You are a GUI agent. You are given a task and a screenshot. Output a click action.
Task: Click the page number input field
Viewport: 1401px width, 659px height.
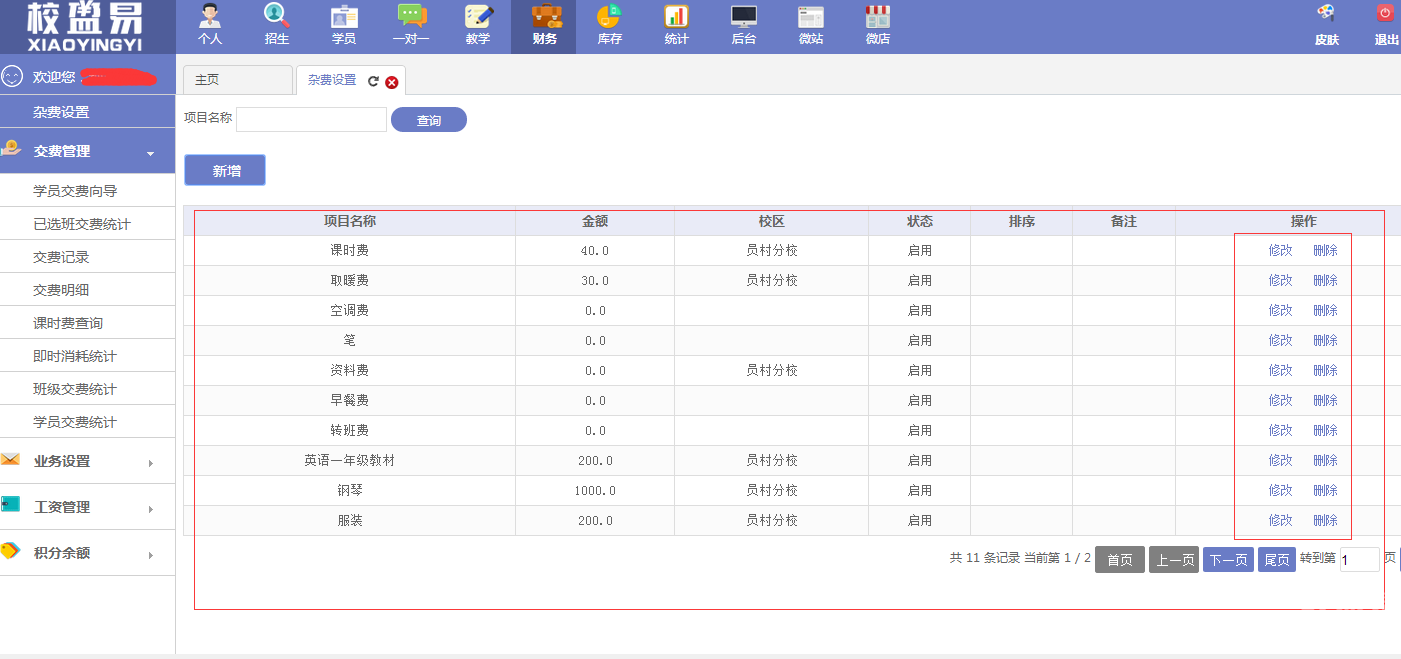pyautogui.click(x=1359, y=560)
